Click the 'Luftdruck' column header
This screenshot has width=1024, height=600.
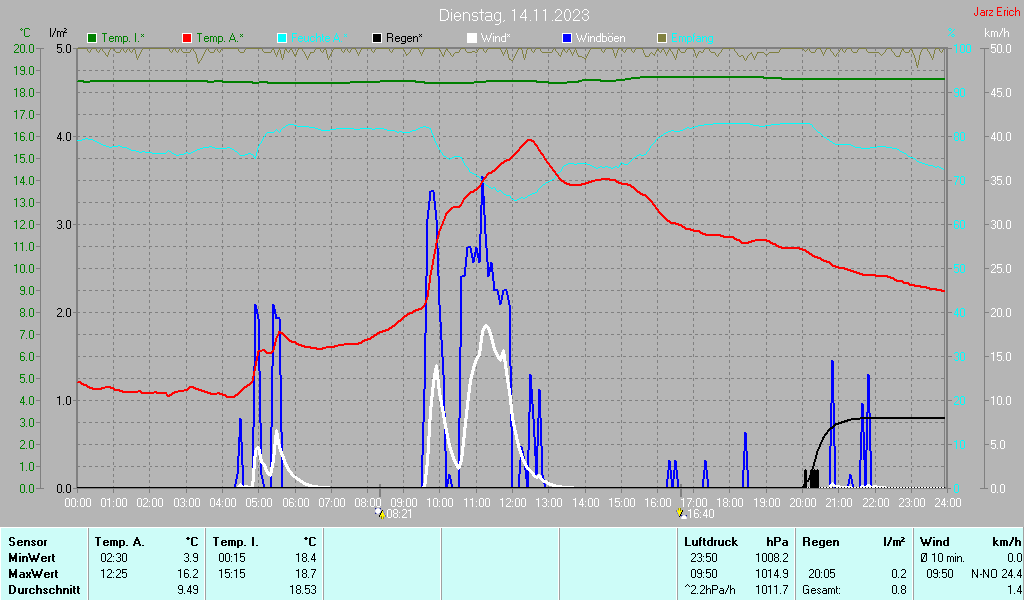pos(711,542)
